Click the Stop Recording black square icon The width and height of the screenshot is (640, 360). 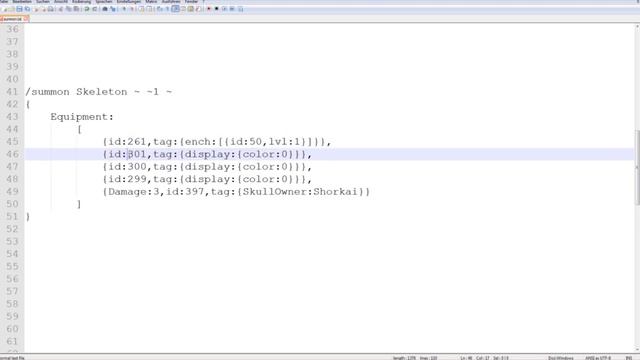click(216, 9)
